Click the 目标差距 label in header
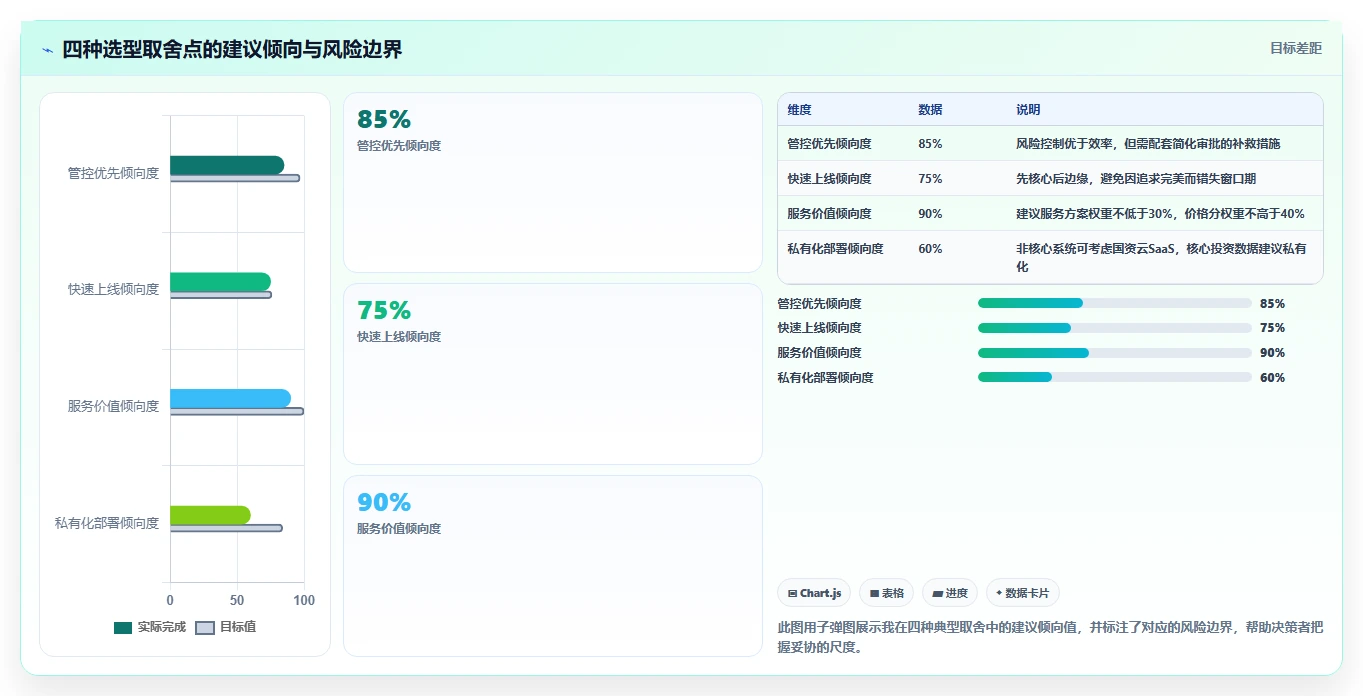This screenshot has height=696, width=1363. pyautogui.click(x=1295, y=48)
